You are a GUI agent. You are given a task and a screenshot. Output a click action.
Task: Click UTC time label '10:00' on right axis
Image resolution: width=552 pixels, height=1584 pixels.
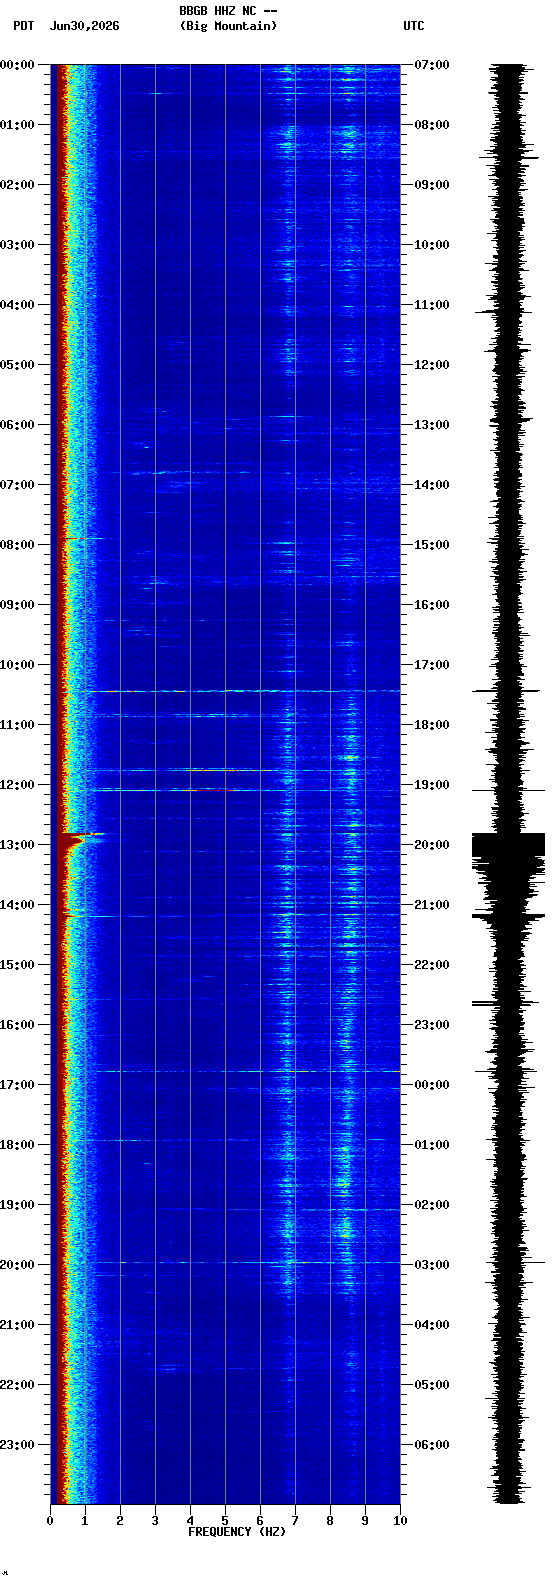[x=432, y=245]
